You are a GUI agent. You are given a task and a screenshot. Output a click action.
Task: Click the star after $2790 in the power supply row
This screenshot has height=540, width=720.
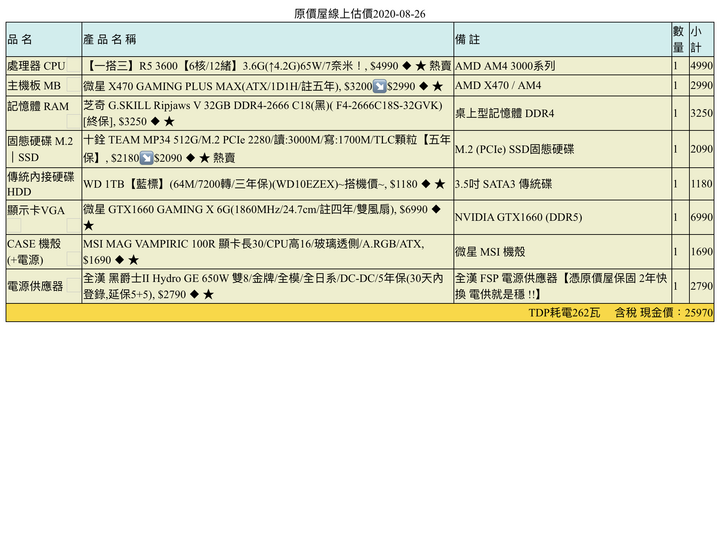[208, 294]
